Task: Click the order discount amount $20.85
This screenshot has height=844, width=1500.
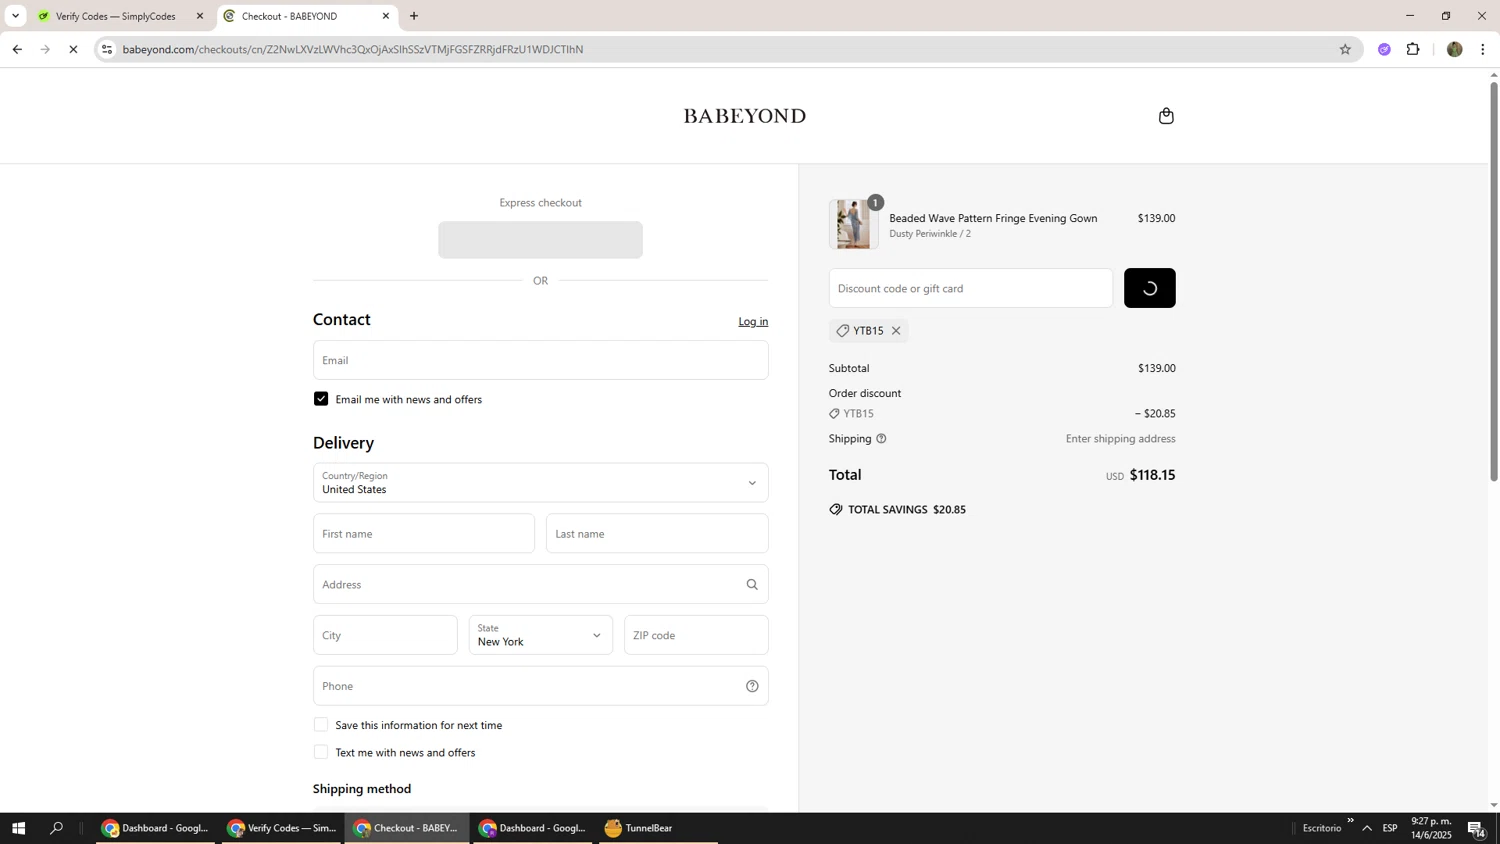Action: pos(1155,414)
